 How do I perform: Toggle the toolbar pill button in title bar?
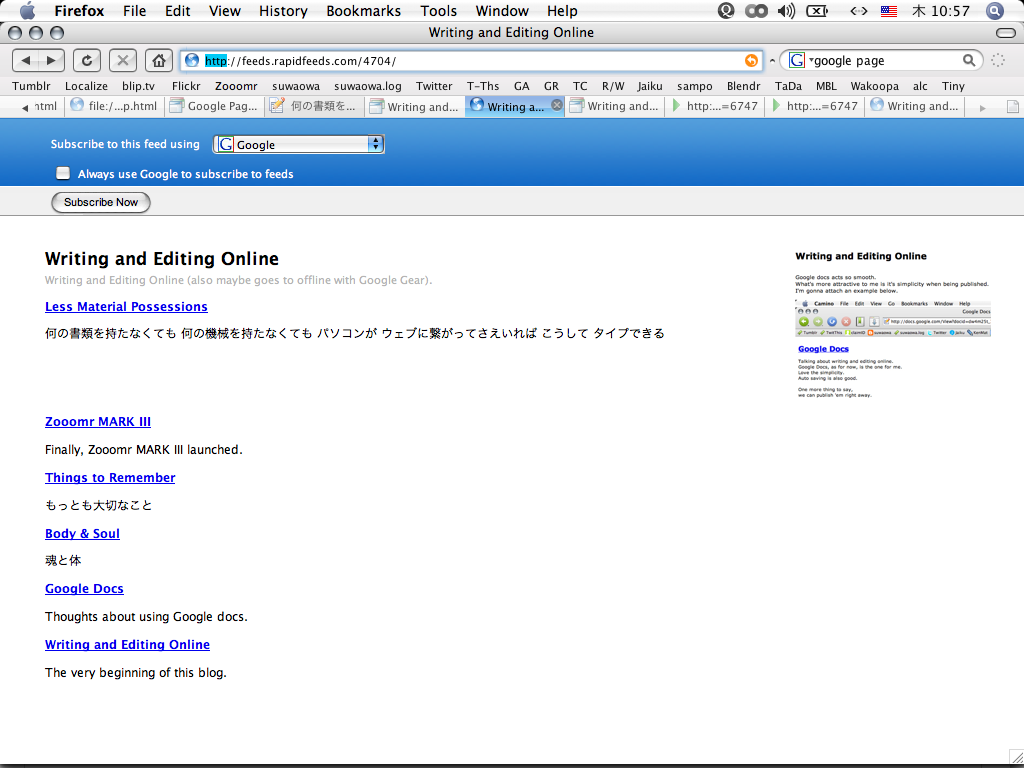point(1006,33)
